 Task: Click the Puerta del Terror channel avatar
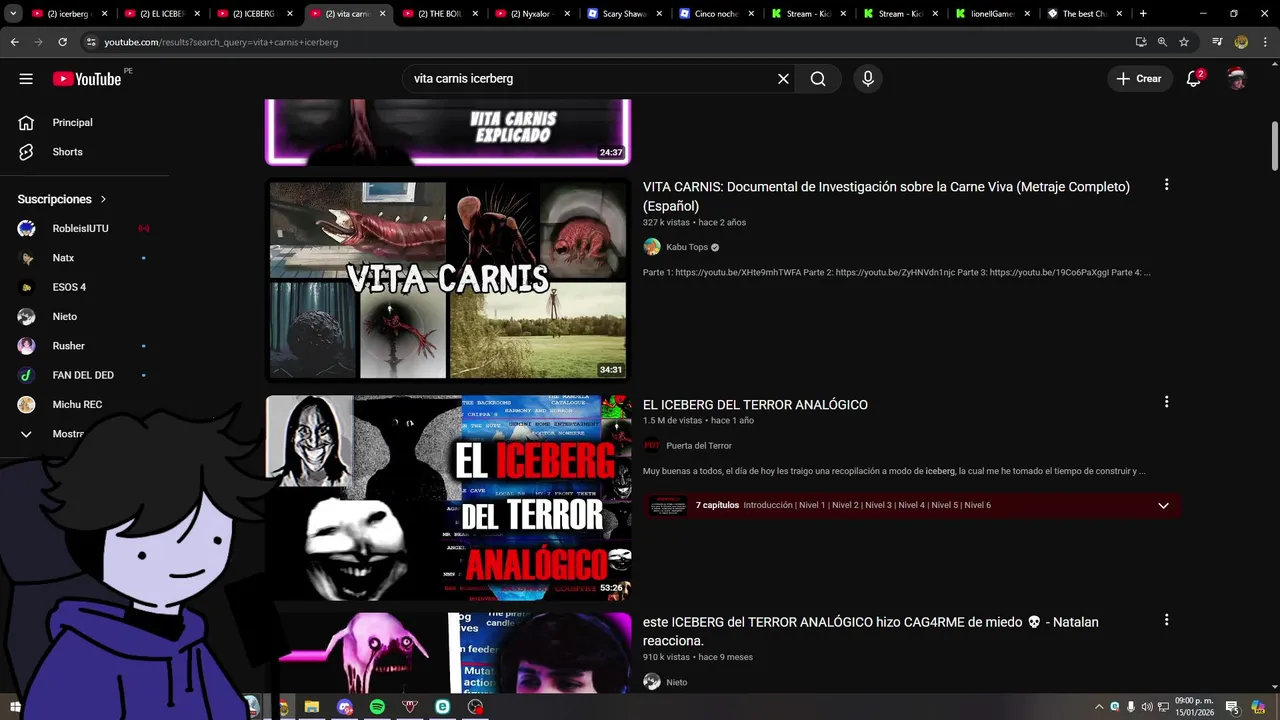click(652, 446)
